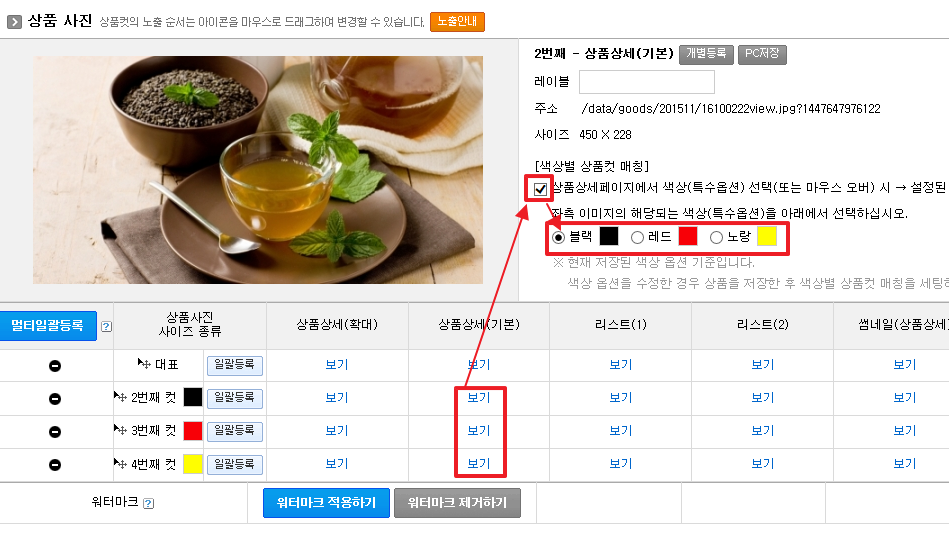Click the remove icon in 4번째 컷 row
949x539 pixels.
54,465
